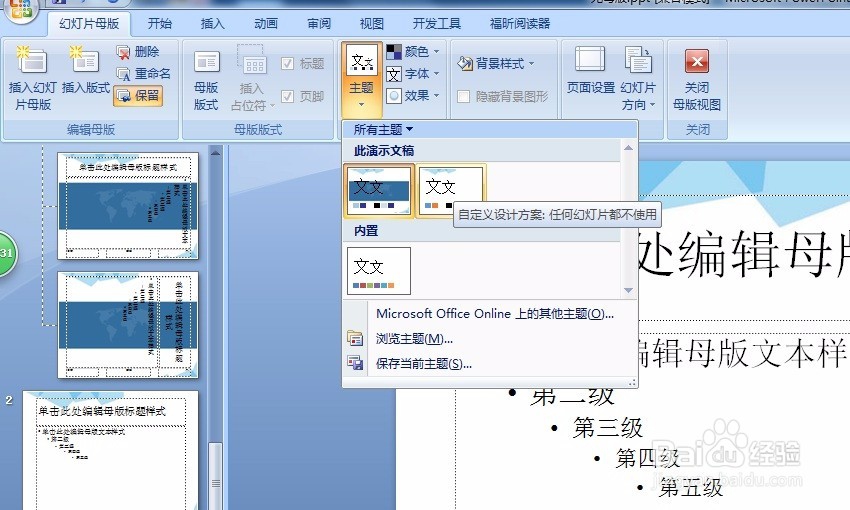Expand All Themes (所有主题) filter
The width and height of the screenshot is (850, 510).
tap(383, 130)
